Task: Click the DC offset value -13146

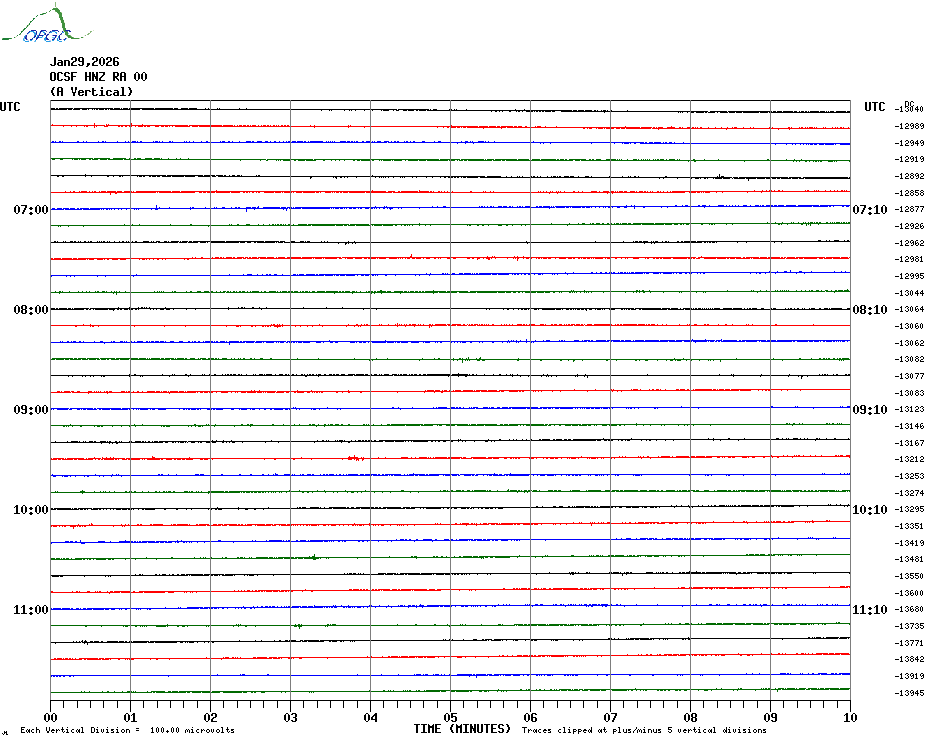Action: [909, 427]
